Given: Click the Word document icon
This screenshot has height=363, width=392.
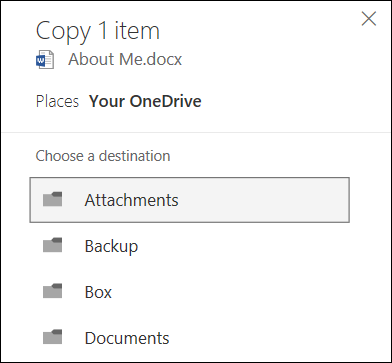Looking at the screenshot, I should [x=45, y=60].
